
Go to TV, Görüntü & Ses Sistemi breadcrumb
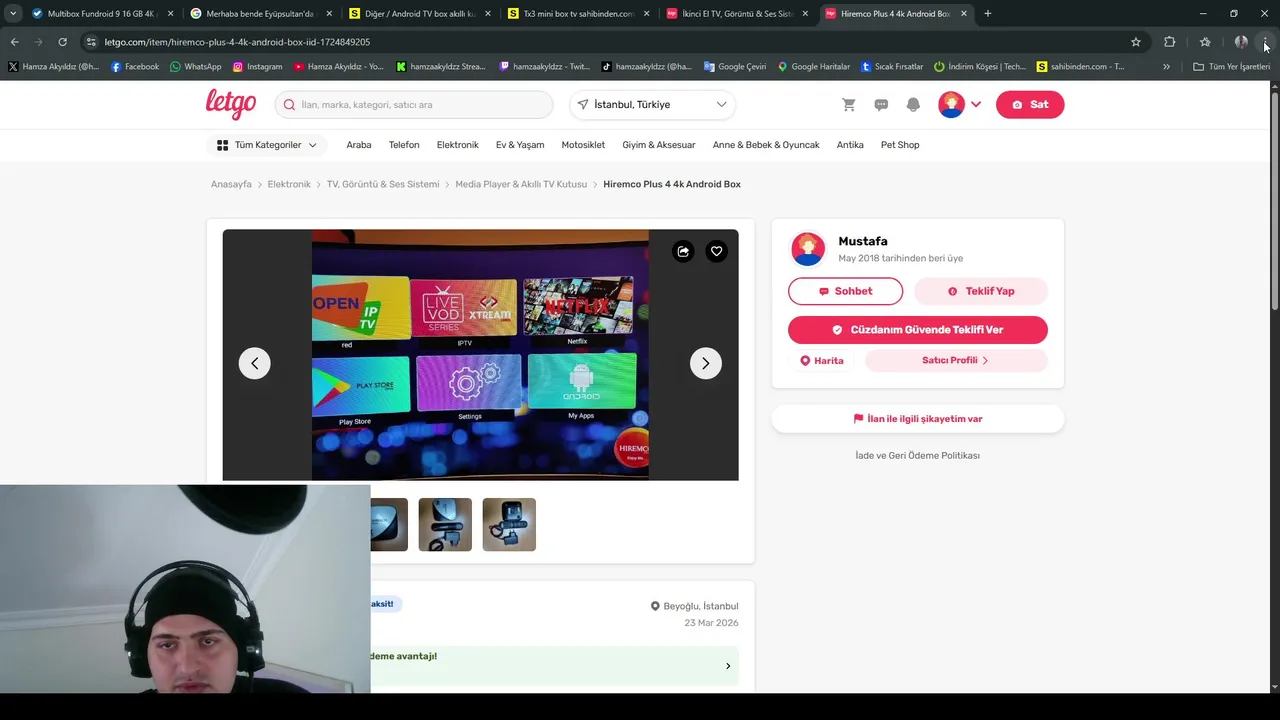383,184
